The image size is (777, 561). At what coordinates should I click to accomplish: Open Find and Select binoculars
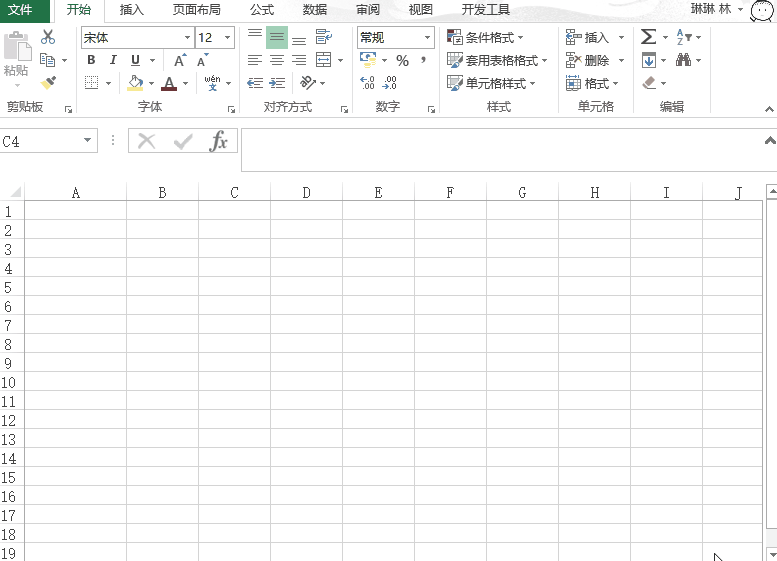pos(683,60)
